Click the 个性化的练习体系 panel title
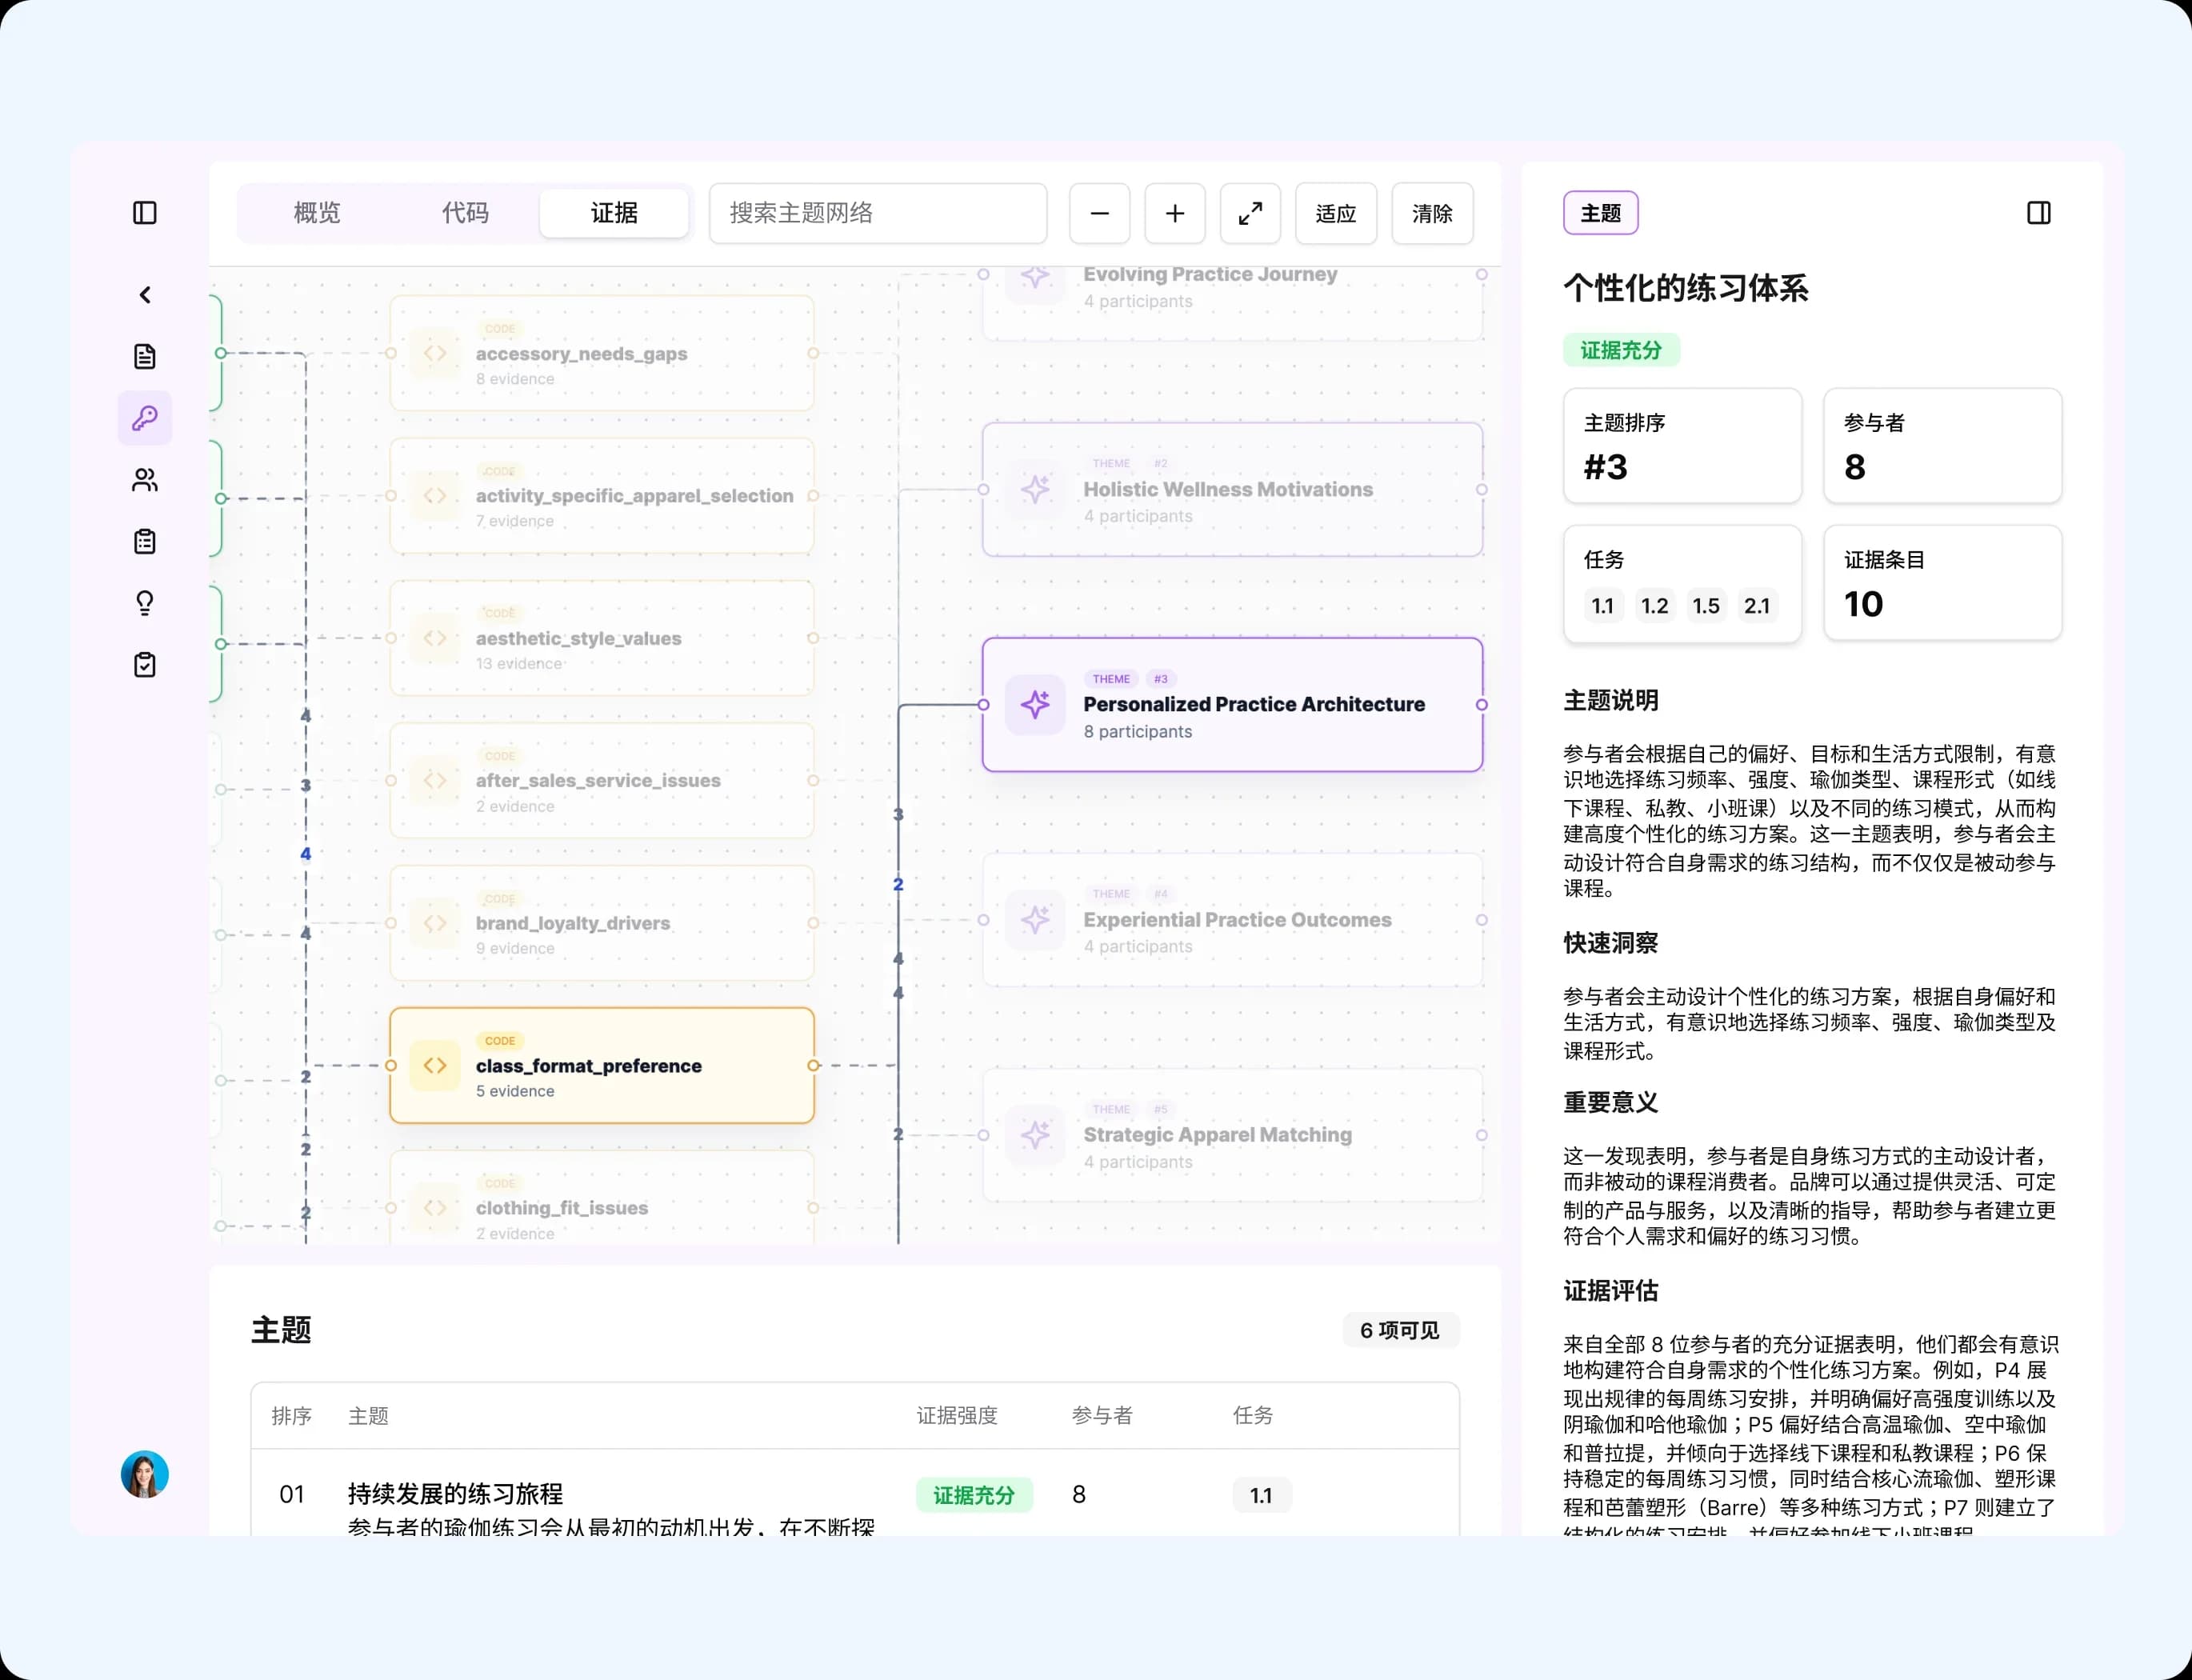 (x=1686, y=289)
